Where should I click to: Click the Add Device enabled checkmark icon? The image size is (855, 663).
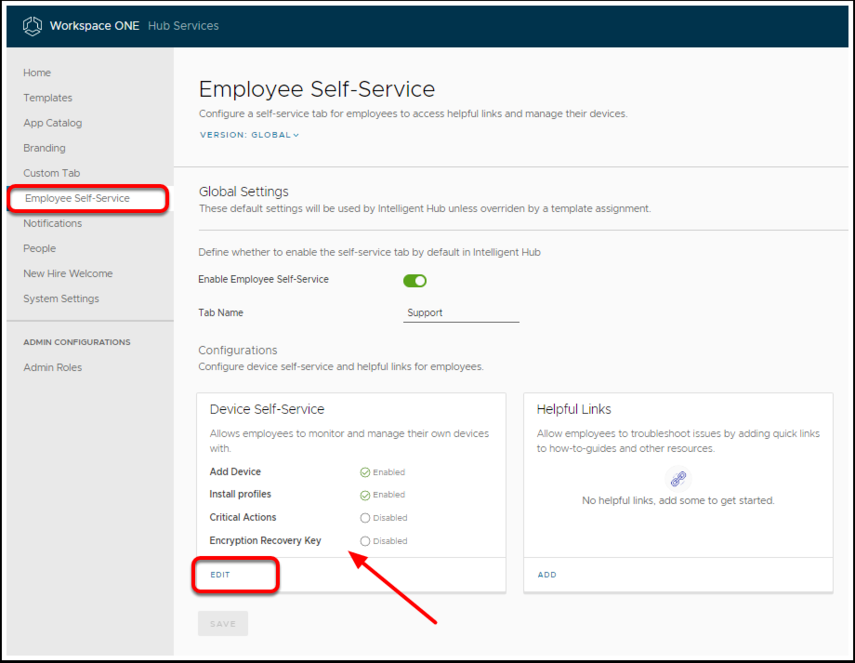[x=365, y=472]
